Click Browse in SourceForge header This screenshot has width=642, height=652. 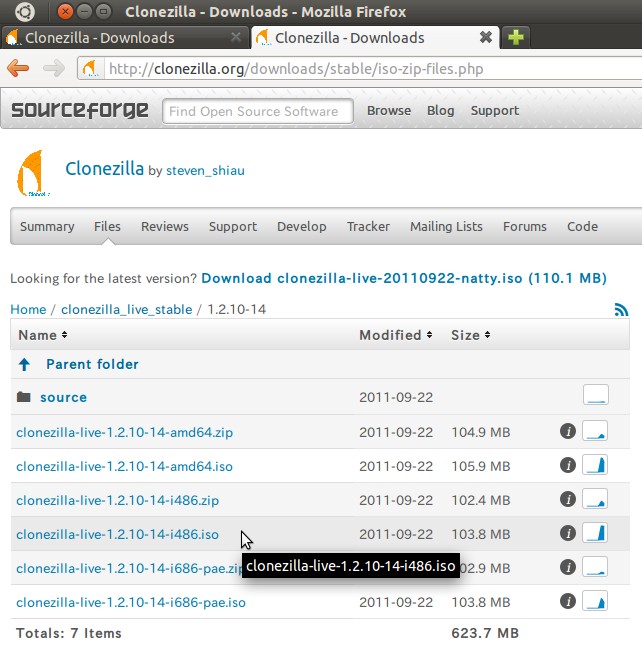click(x=389, y=111)
